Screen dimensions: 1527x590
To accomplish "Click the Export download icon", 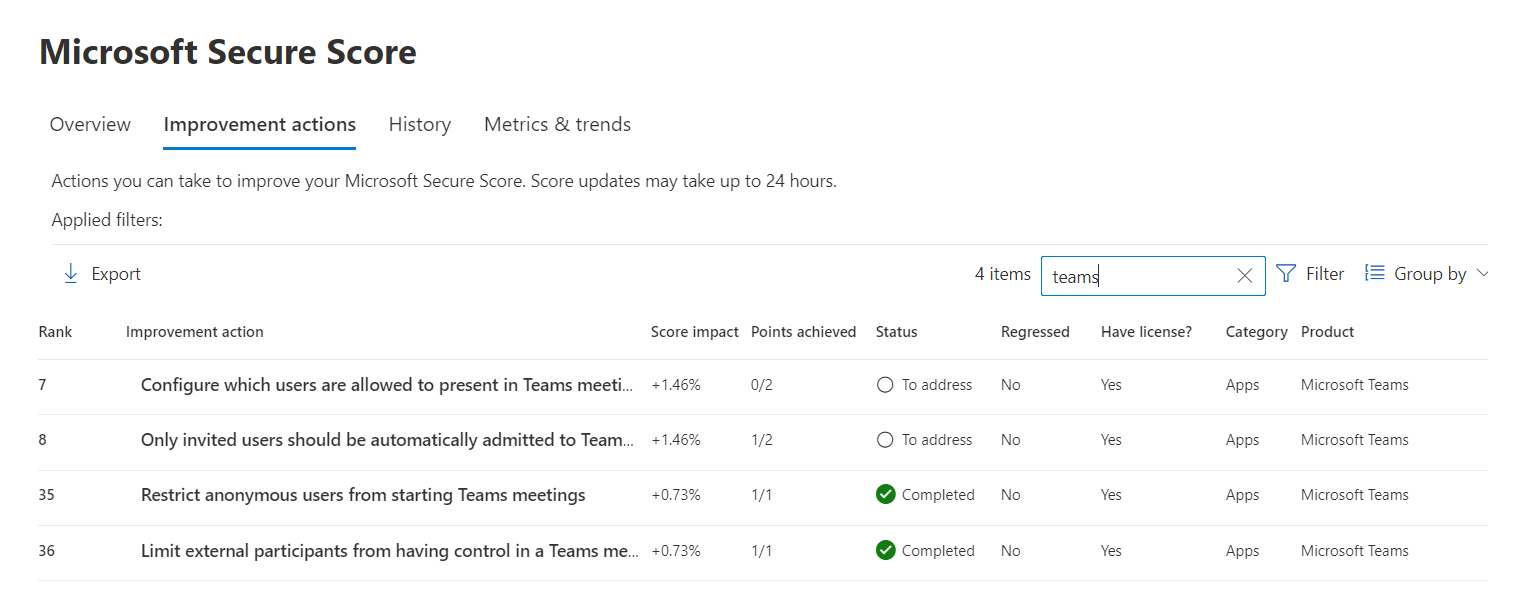I will click(70, 273).
